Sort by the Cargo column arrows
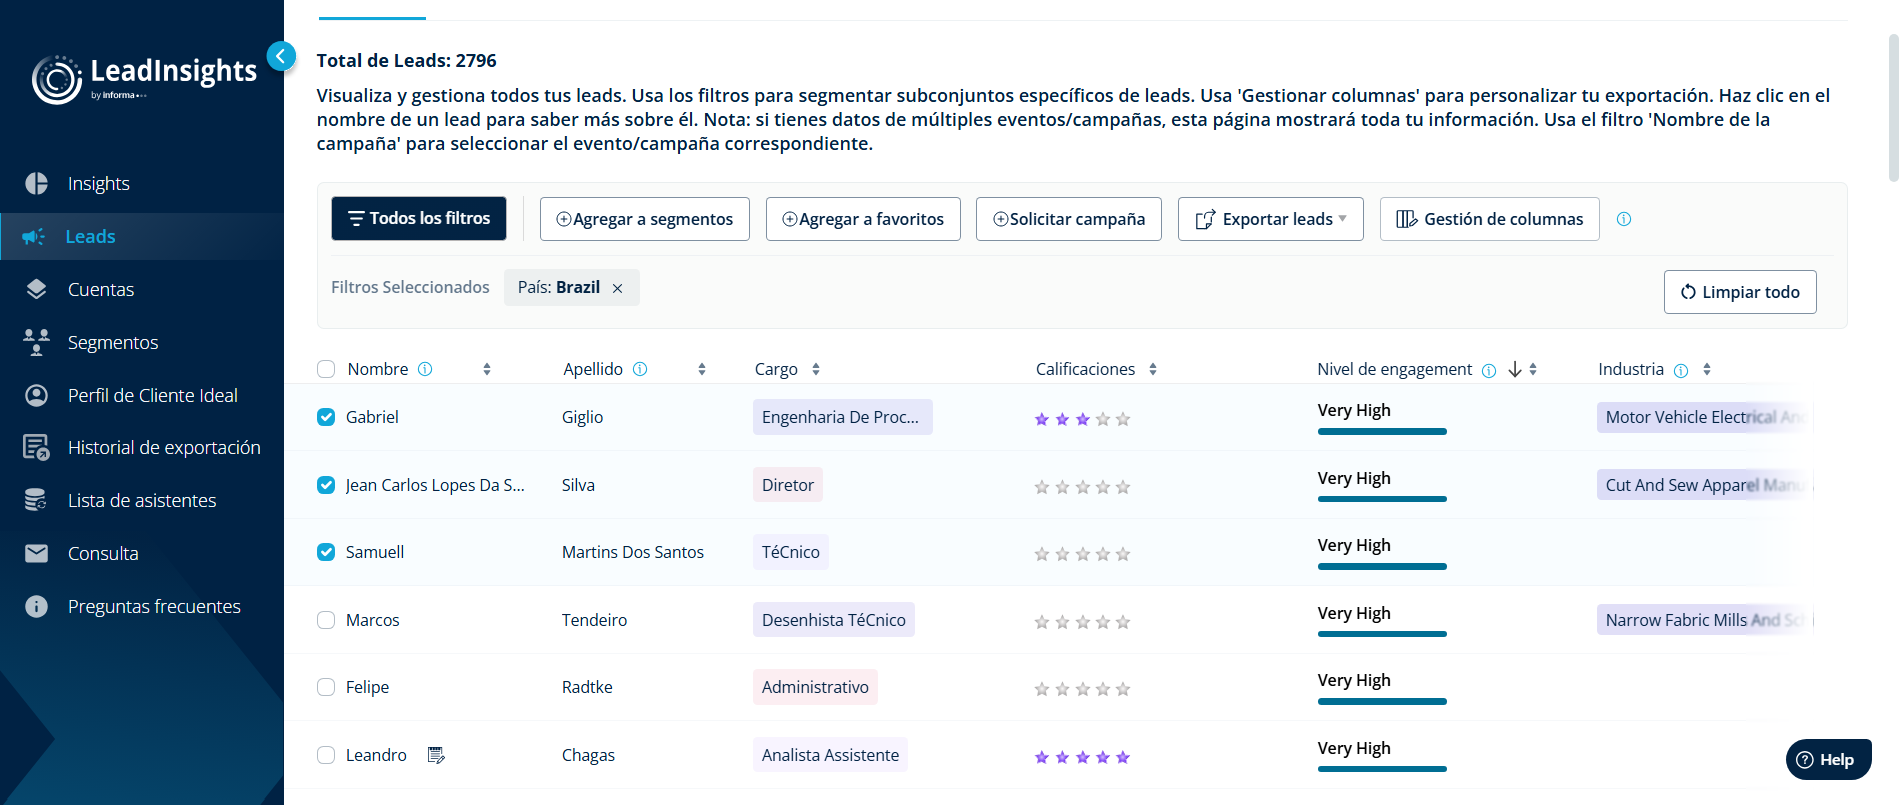 tap(816, 369)
